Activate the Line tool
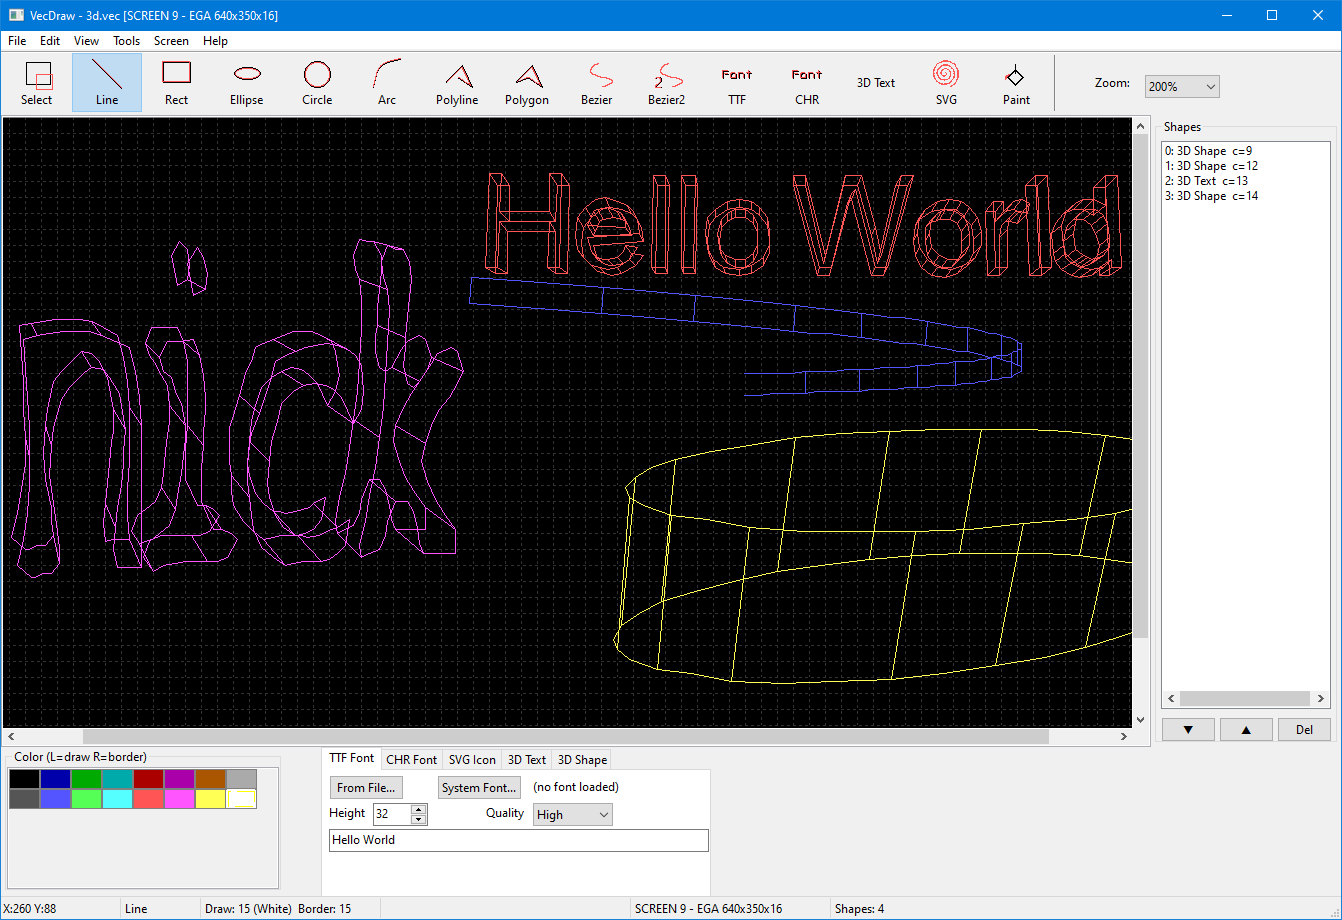 click(x=107, y=82)
